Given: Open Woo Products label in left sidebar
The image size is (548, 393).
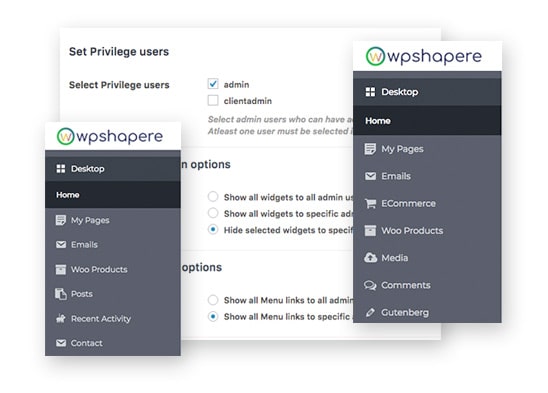Looking at the screenshot, I should [99, 269].
